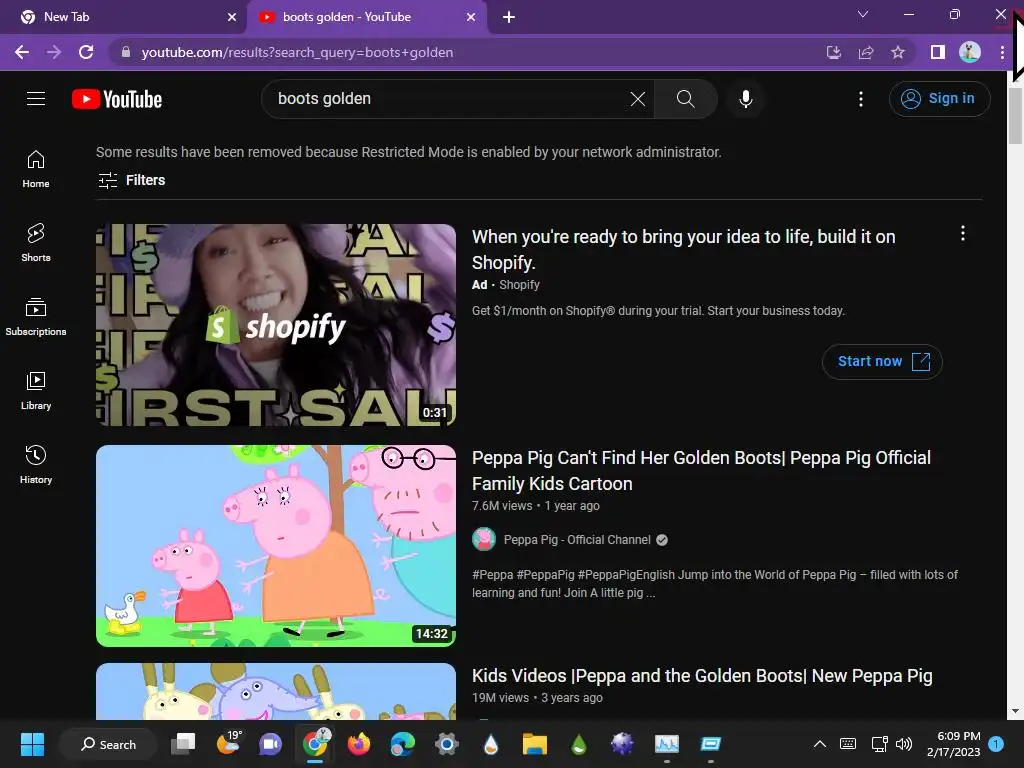The image size is (1024, 768).
Task: Open the Windows Start menu
Action: coord(32,744)
